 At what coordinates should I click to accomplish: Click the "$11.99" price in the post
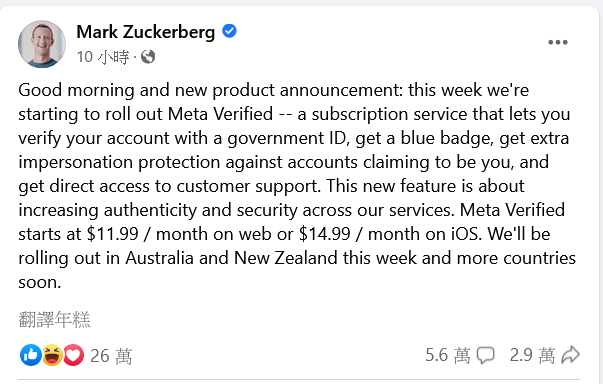[x=113, y=234]
